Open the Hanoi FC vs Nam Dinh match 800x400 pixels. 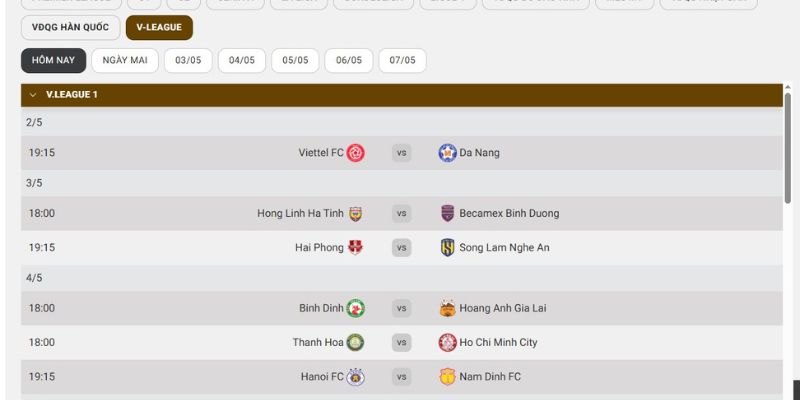tap(401, 377)
